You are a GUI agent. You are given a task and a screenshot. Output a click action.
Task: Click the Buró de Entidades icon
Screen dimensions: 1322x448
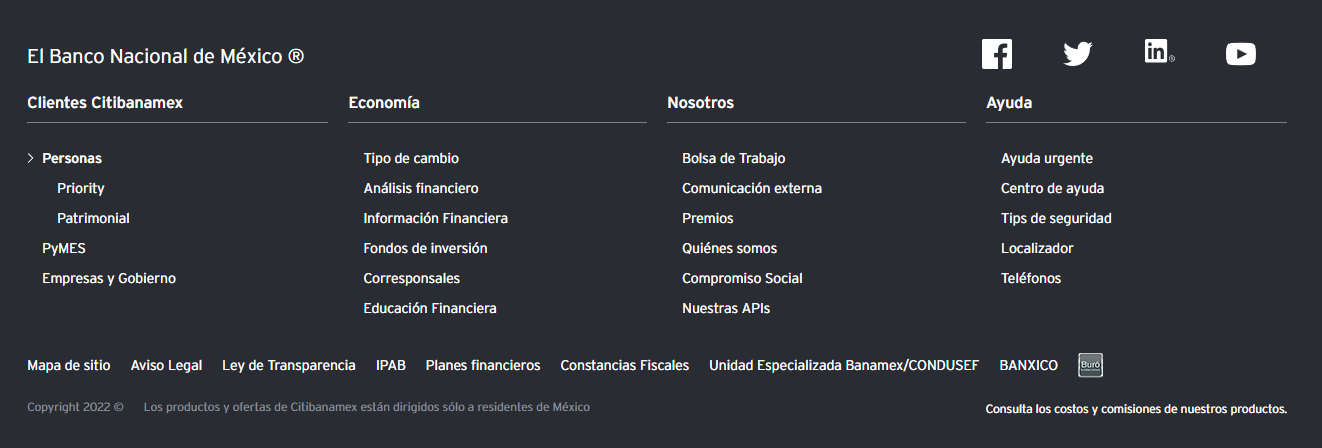(1090, 366)
